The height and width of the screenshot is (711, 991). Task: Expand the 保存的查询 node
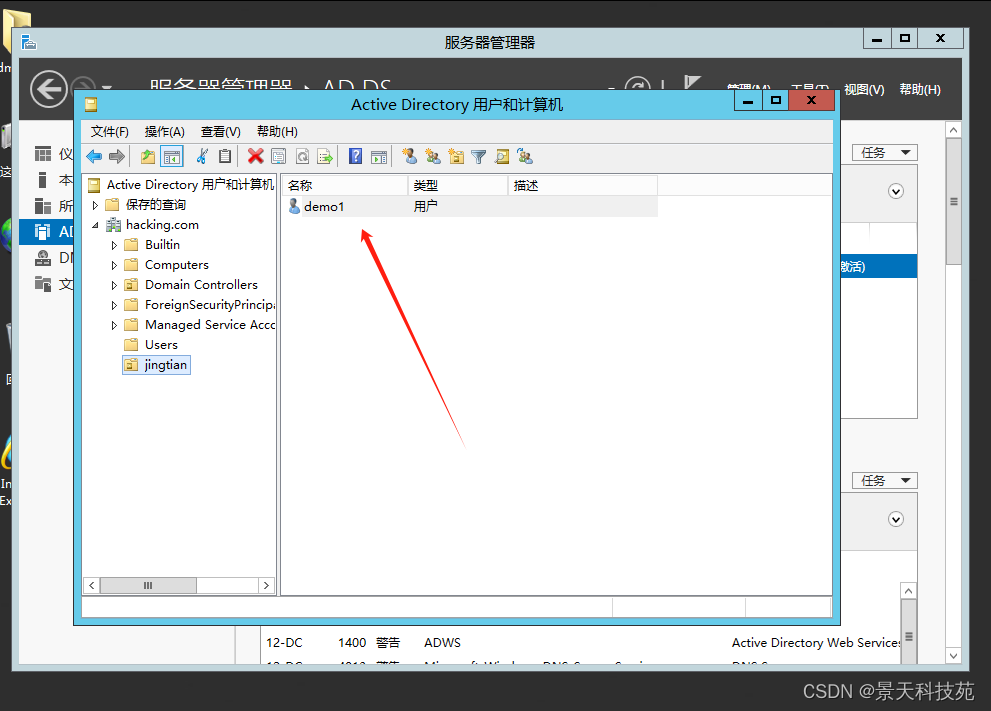[95, 205]
